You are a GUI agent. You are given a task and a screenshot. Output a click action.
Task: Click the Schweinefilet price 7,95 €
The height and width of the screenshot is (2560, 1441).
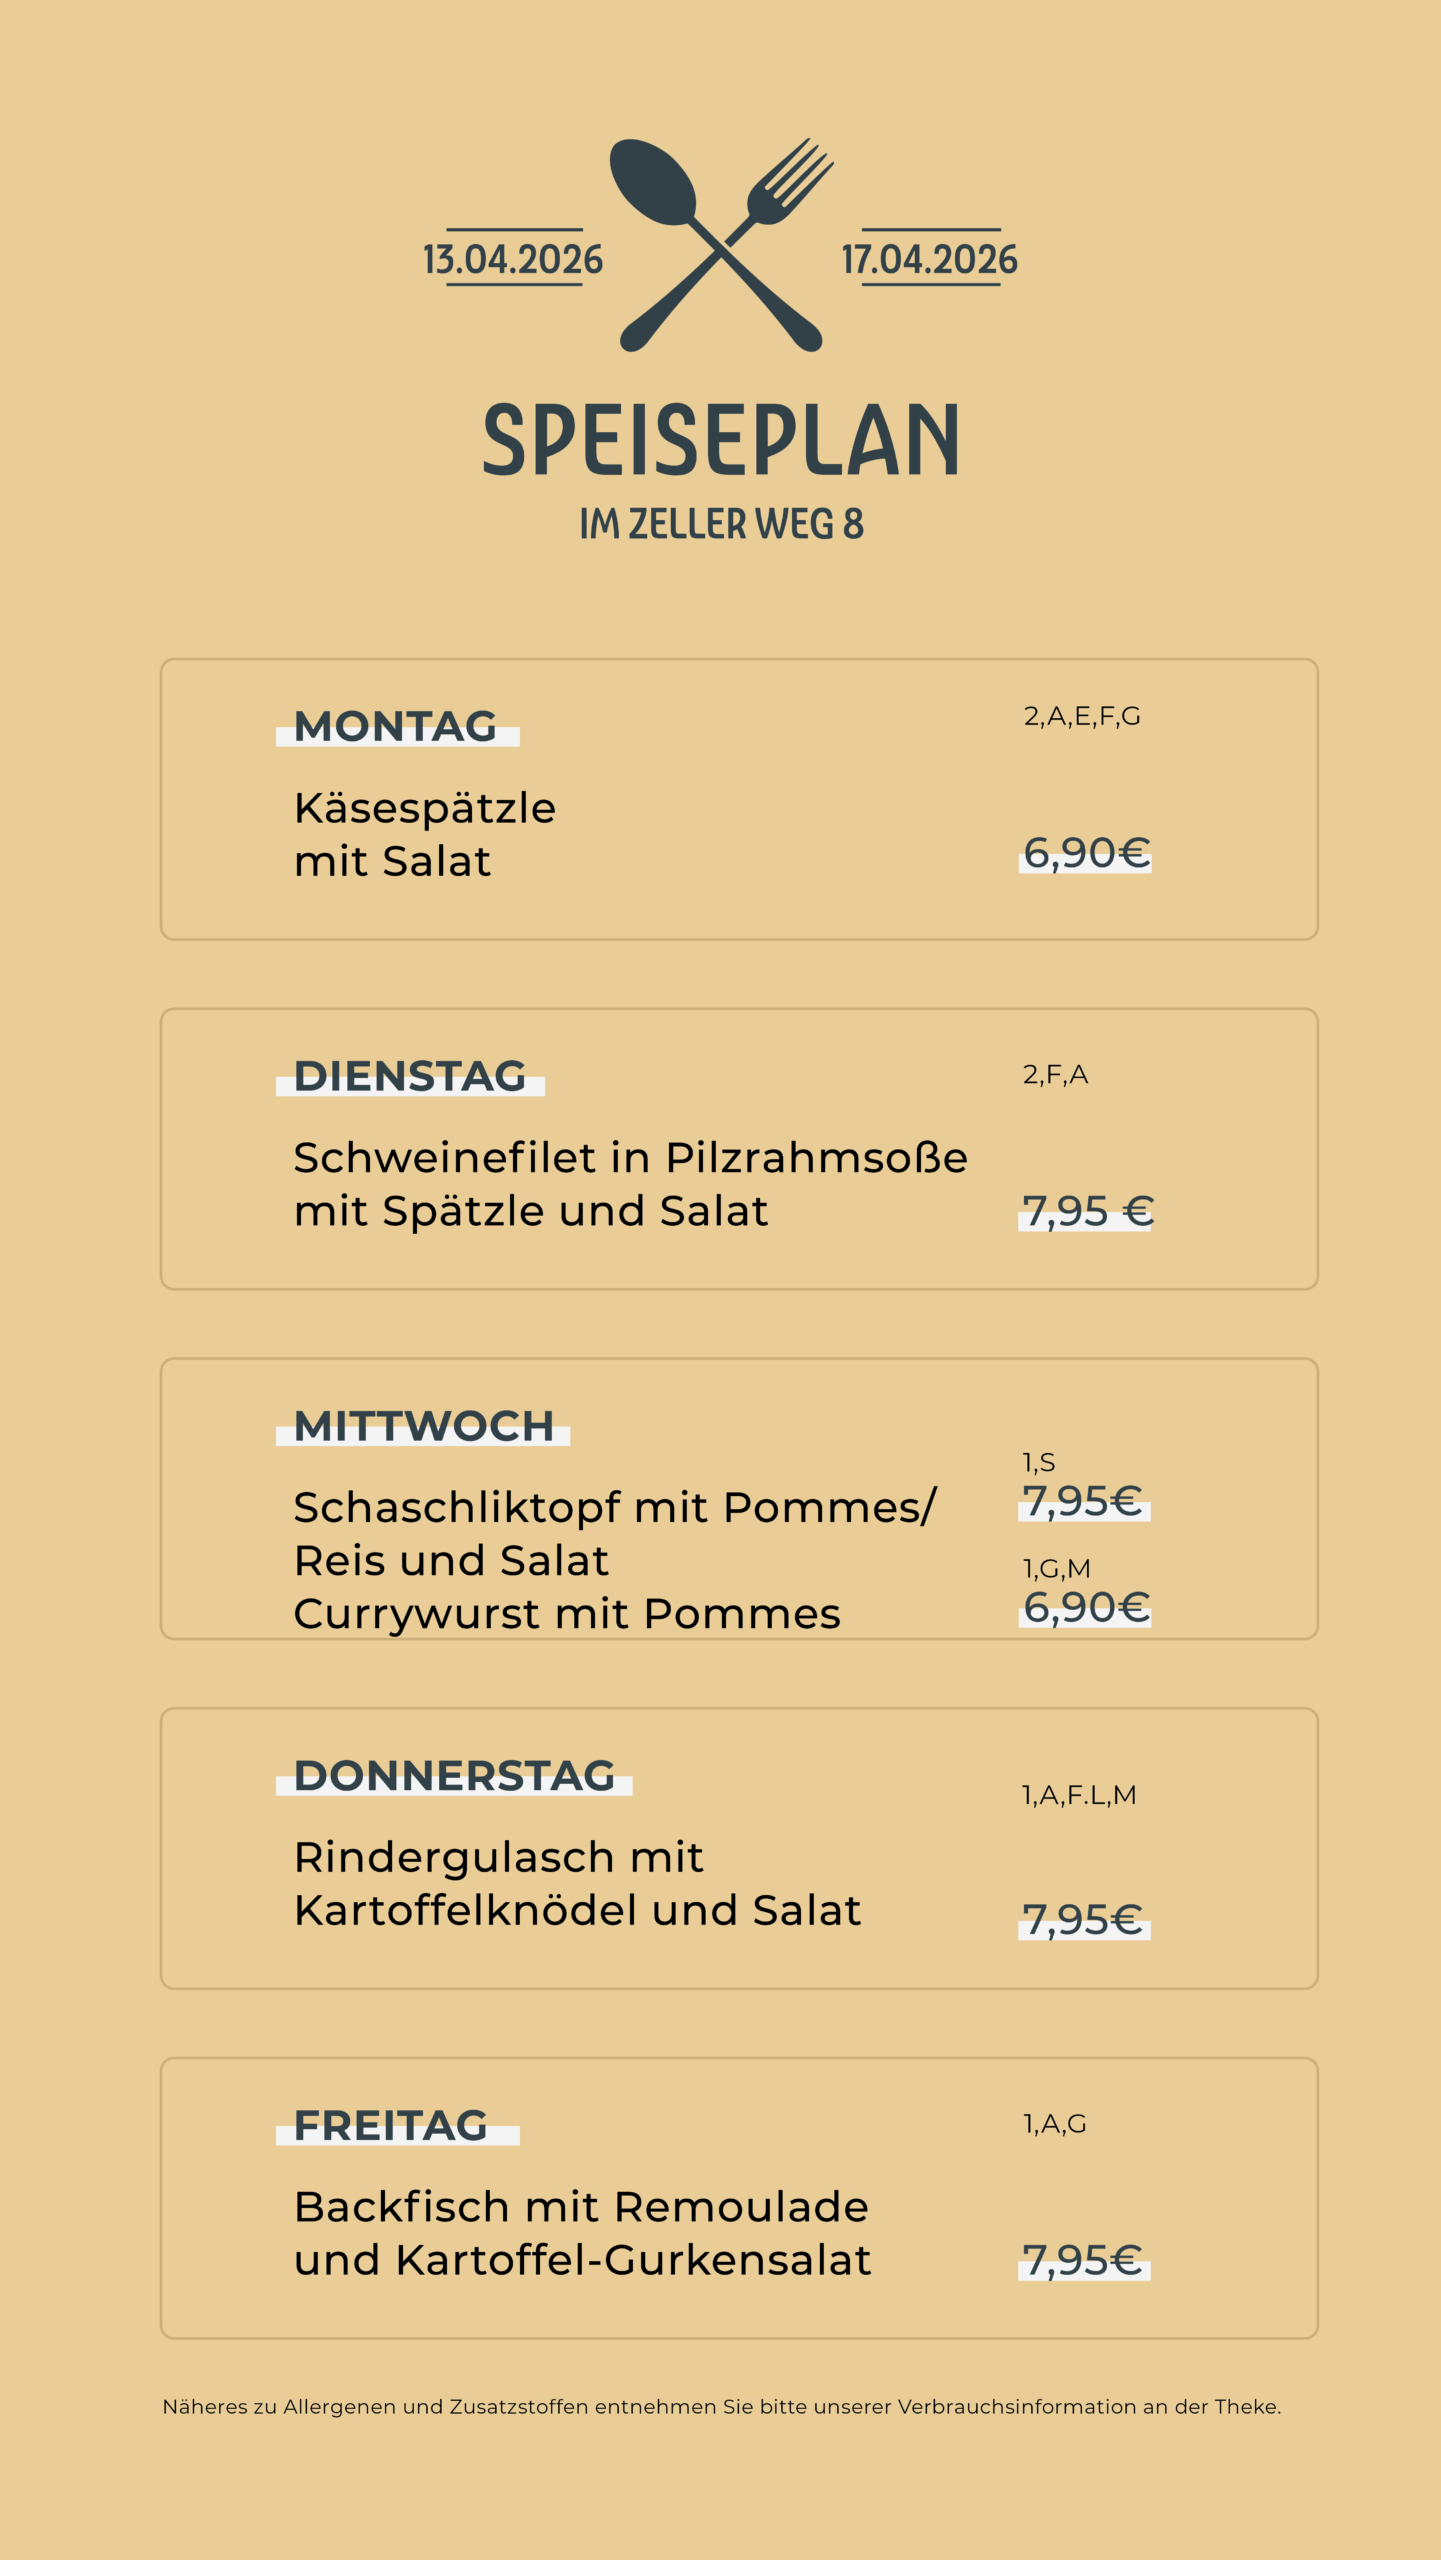1087,1211
